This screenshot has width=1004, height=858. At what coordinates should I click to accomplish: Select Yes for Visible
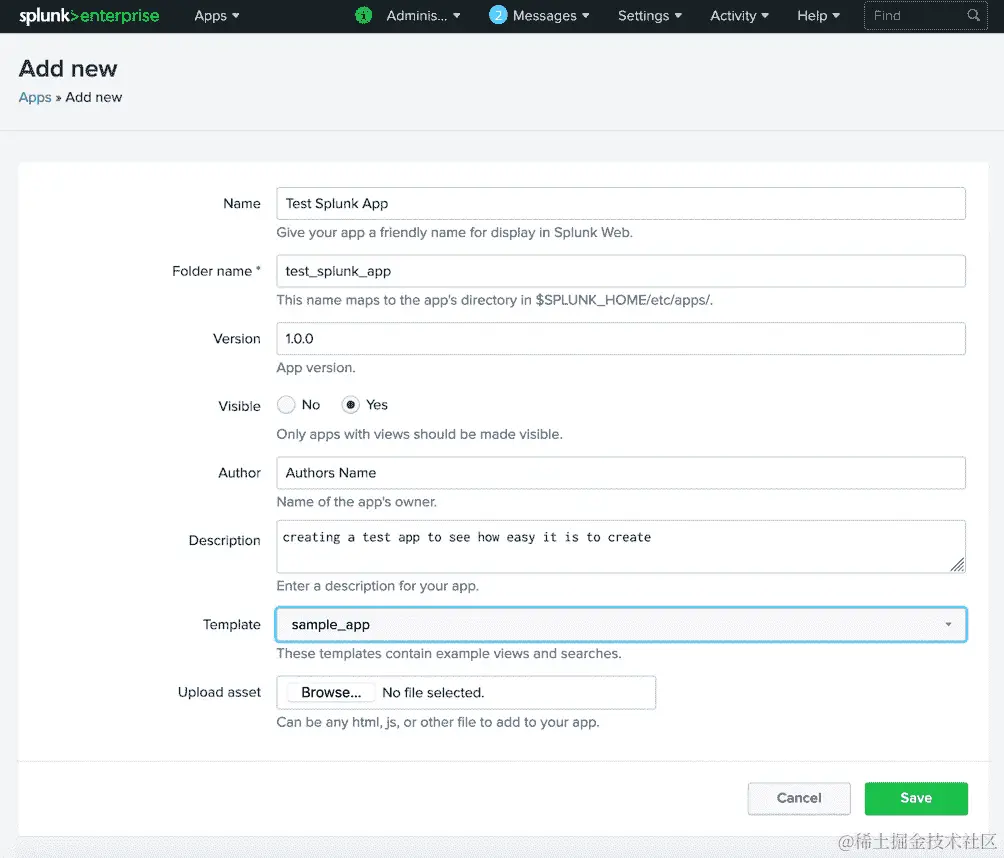click(350, 405)
